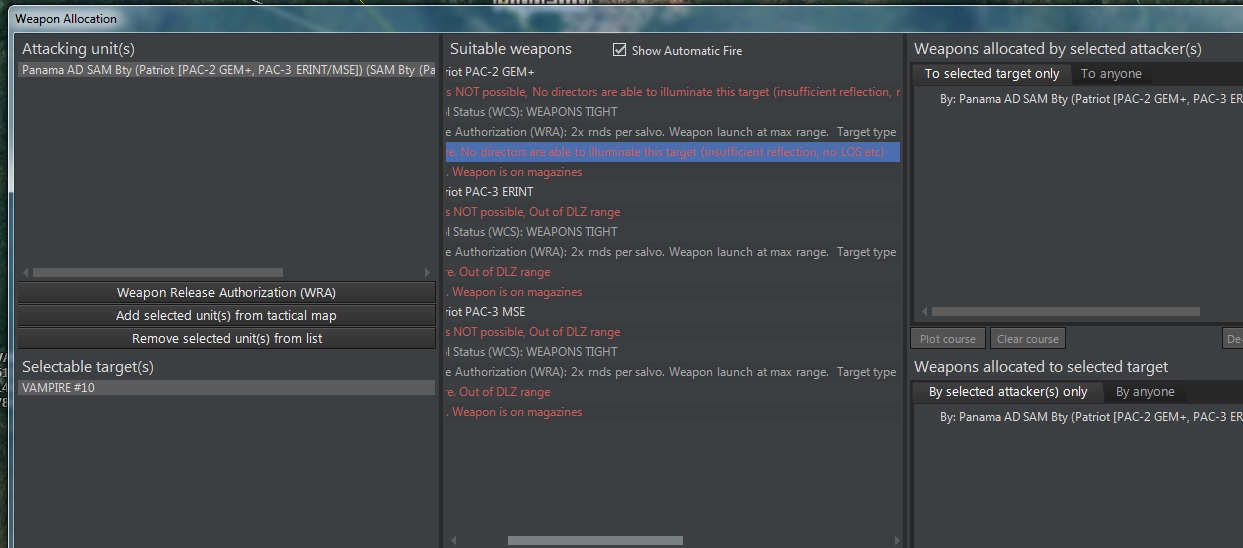Click left scroll arrow in allocated by attacker panel
The height and width of the screenshot is (548, 1243).
pyautogui.click(x=923, y=312)
